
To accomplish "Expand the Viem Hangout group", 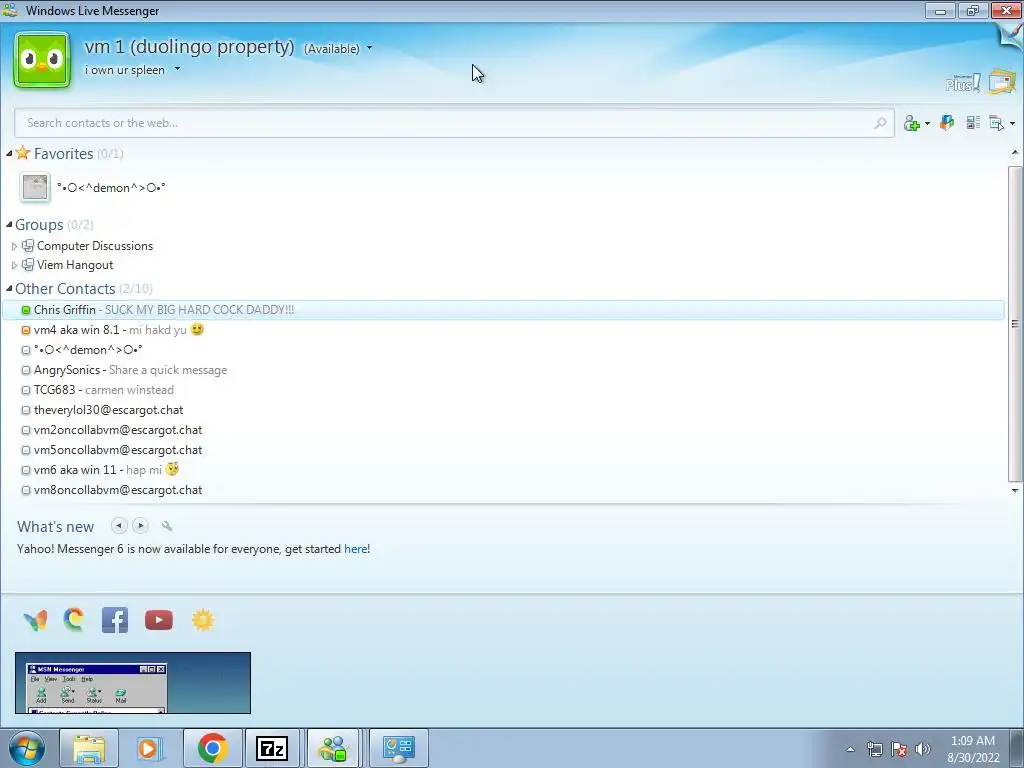I will tap(14, 265).
